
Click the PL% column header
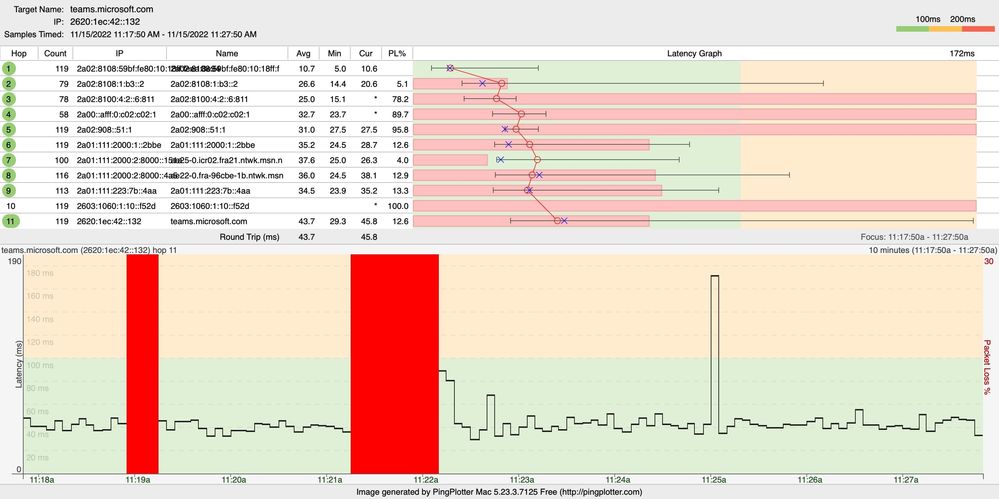click(398, 54)
